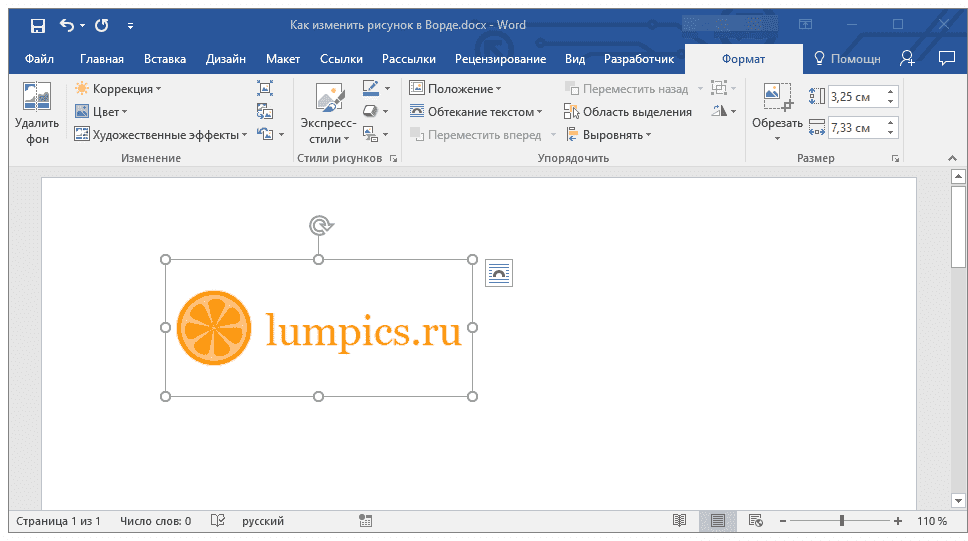
Task: Click the Remove Background (Удалить фон) icon
Action: point(36,97)
